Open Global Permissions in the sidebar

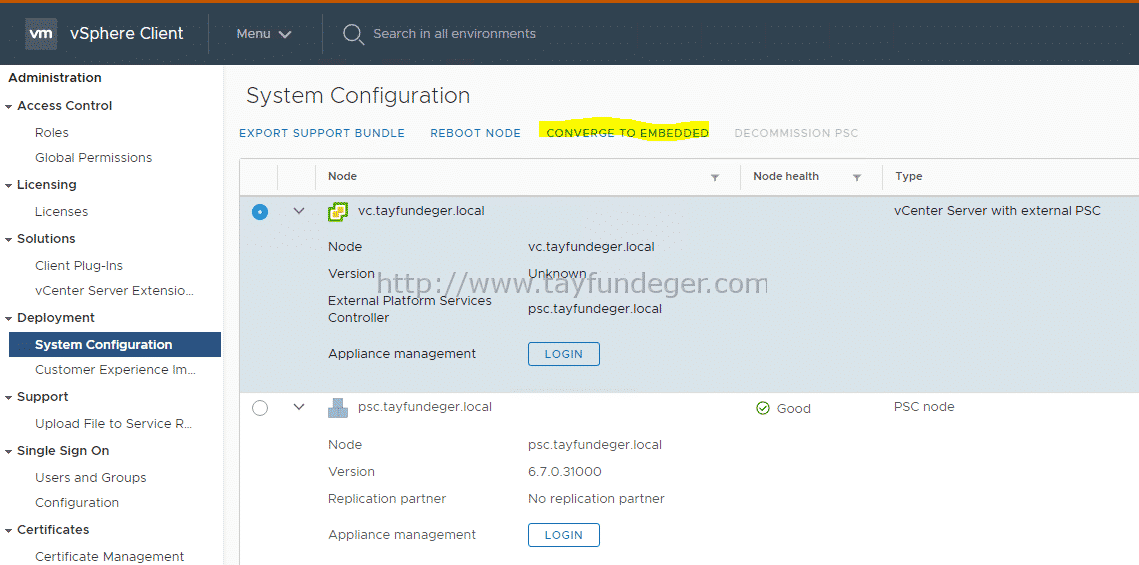point(93,158)
